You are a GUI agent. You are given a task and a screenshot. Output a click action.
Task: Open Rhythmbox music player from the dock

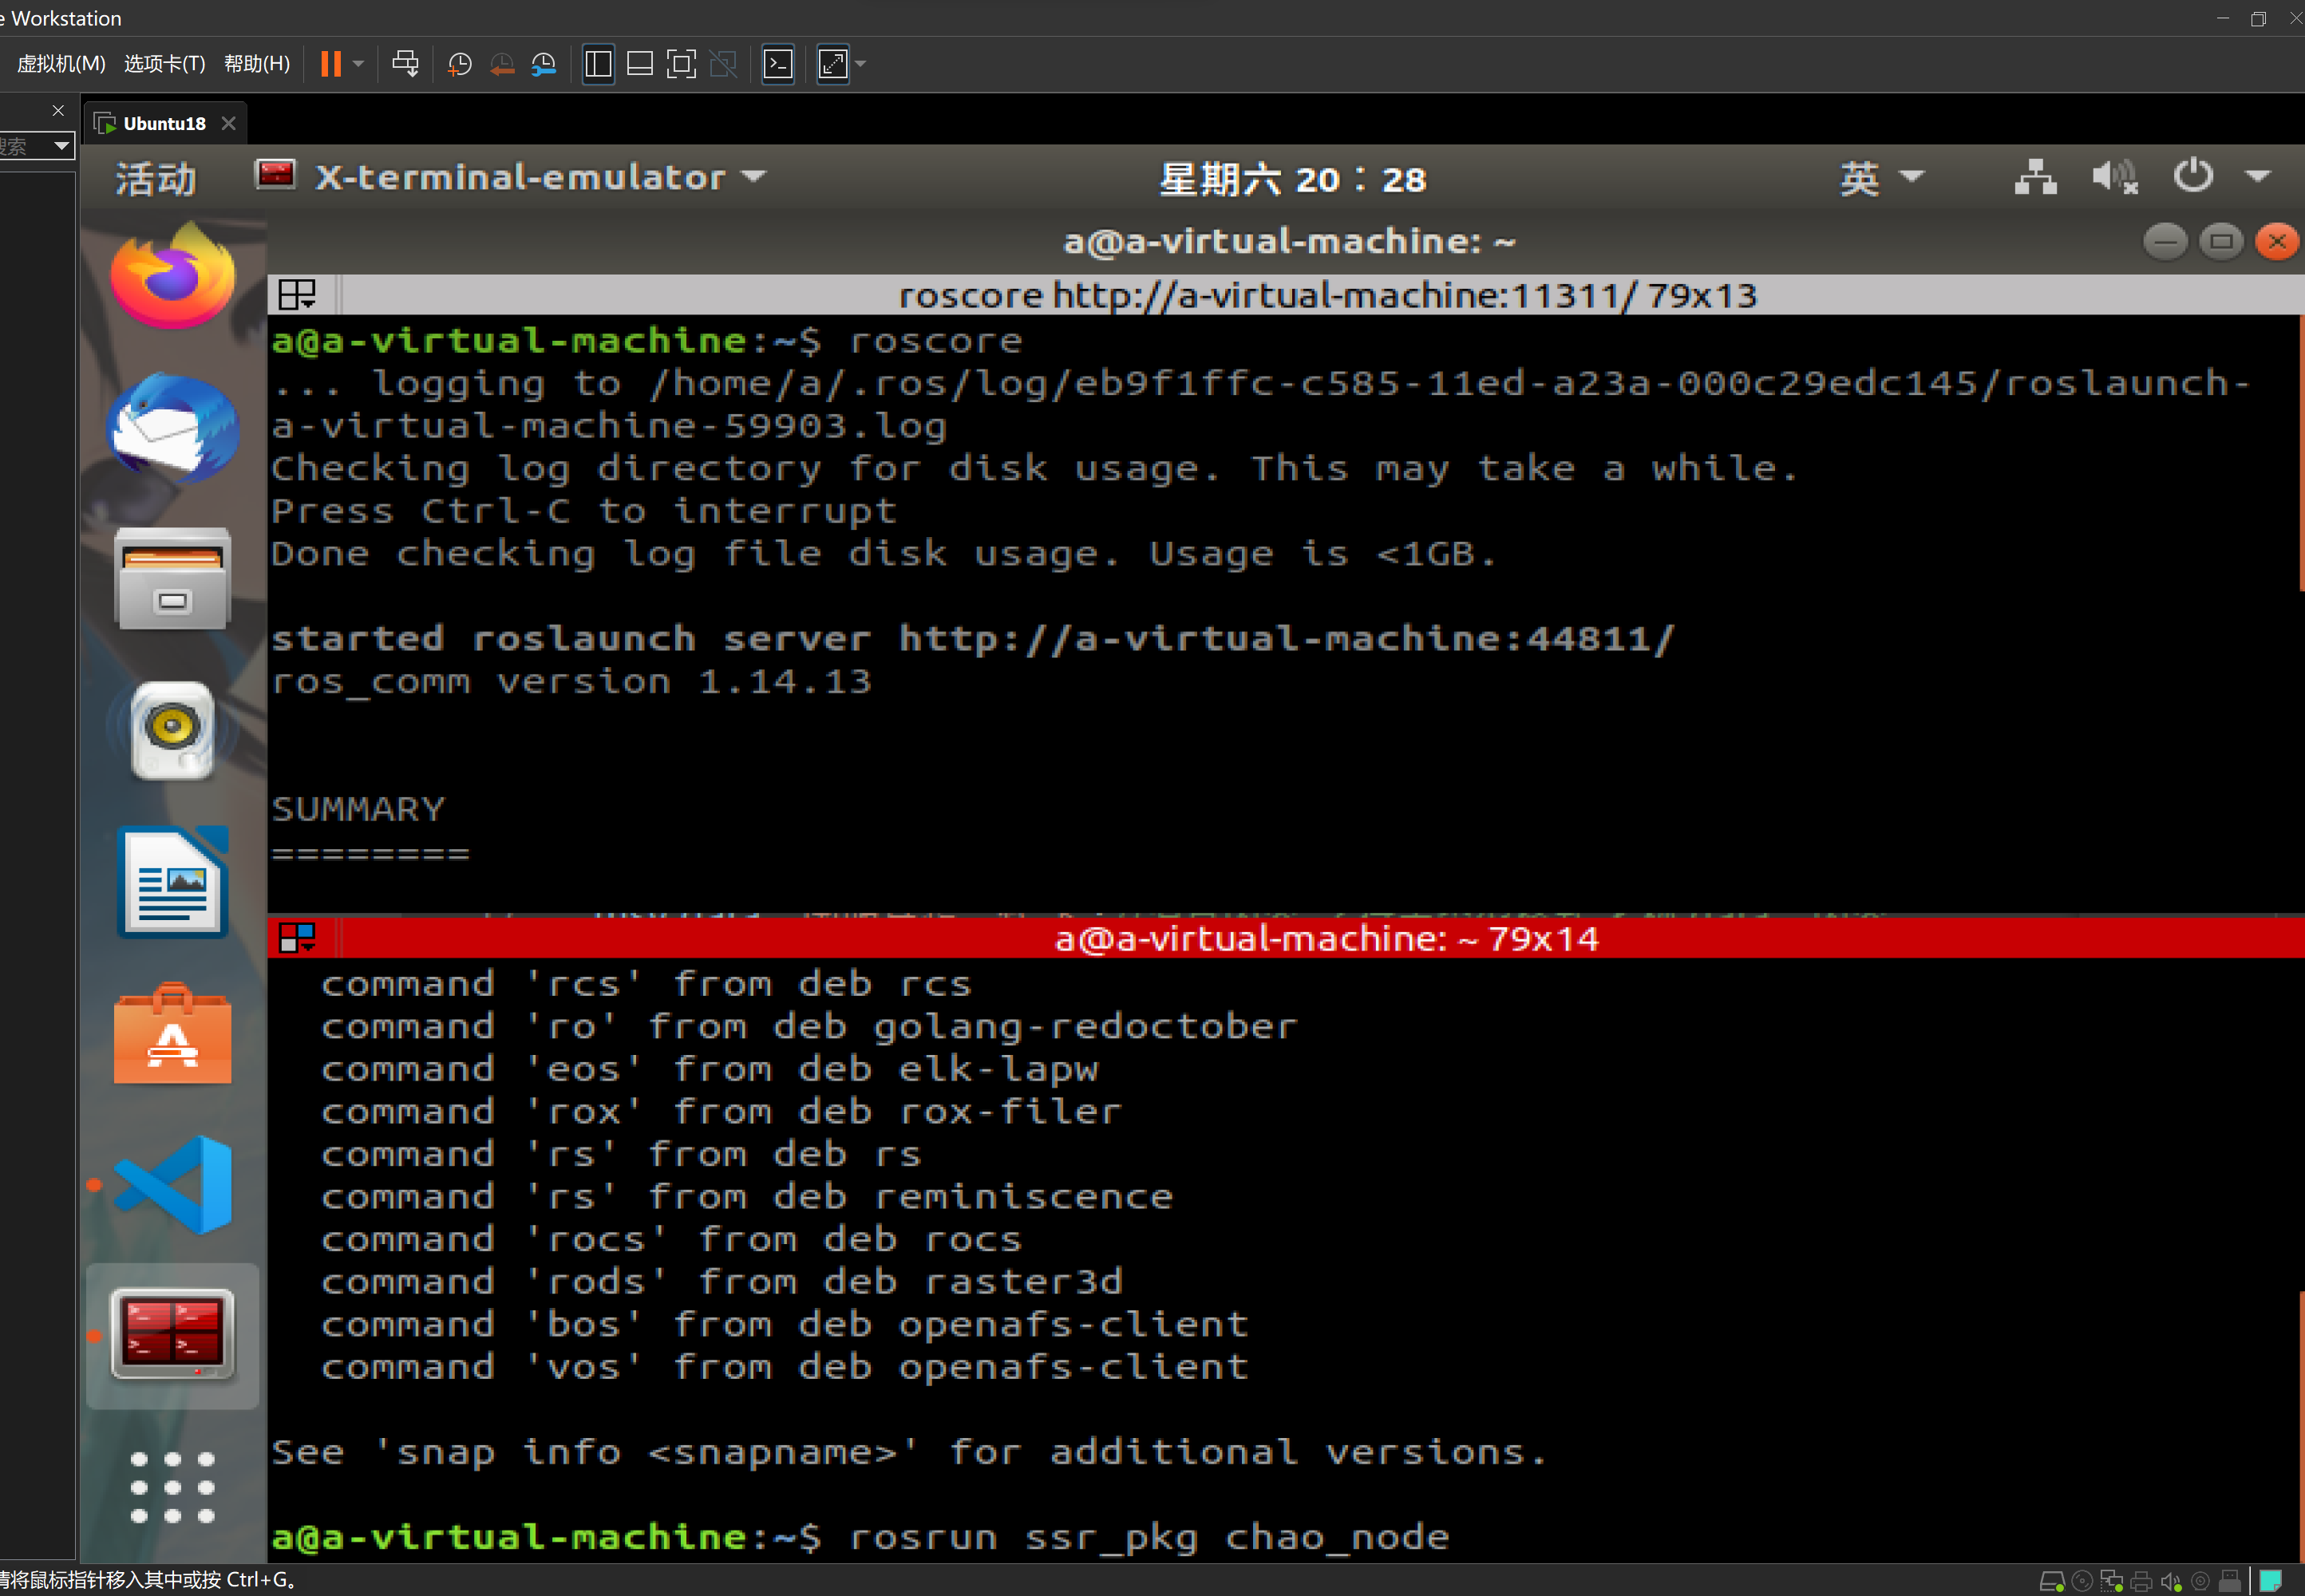click(x=172, y=730)
